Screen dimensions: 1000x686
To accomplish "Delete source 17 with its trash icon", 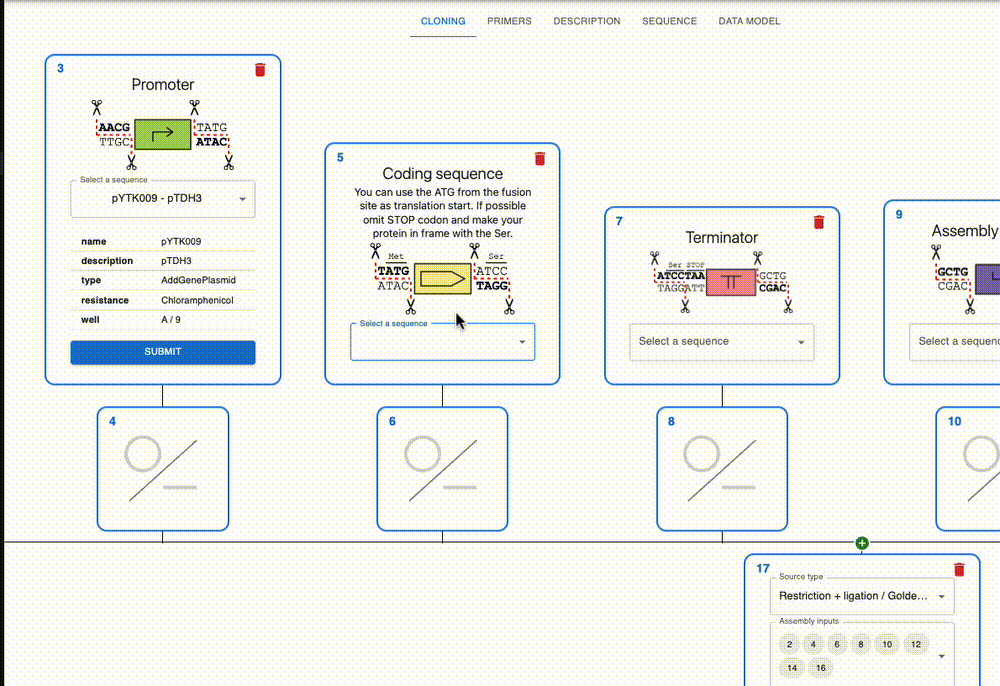I will [x=959, y=569].
